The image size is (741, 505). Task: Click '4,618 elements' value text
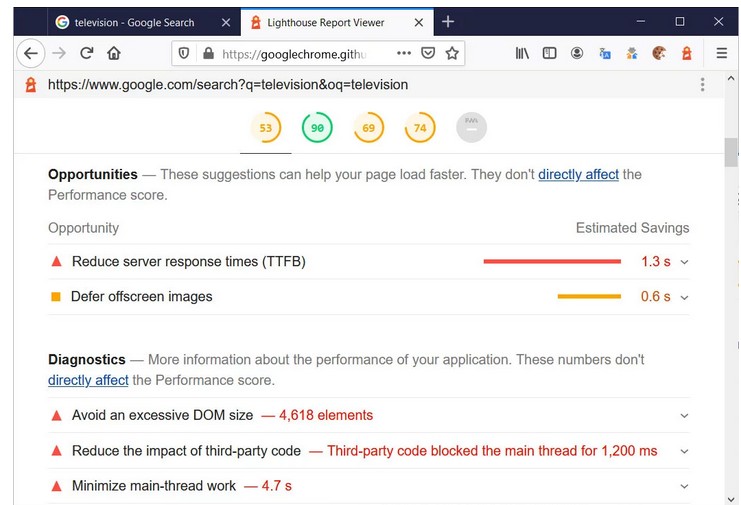pyautogui.click(x=326, y=415)
